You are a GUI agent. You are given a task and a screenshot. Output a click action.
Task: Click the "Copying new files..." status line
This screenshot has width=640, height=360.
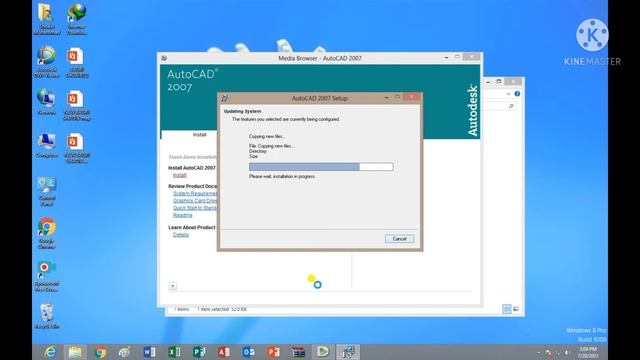coord(267,136)
